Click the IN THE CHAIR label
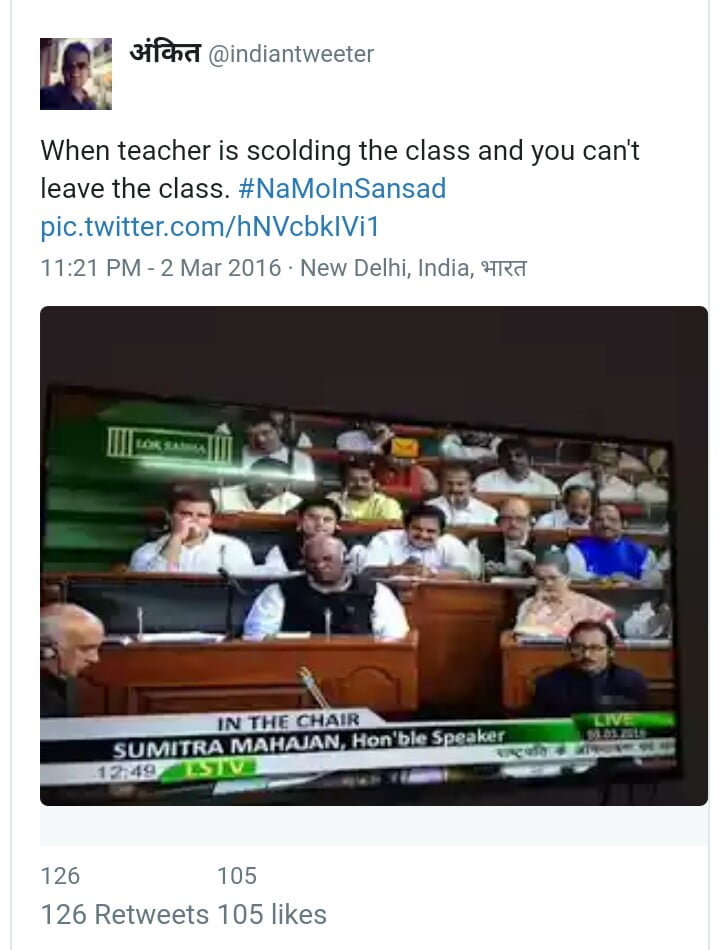This screenshot has width=720, height=950. pos(288,722)
